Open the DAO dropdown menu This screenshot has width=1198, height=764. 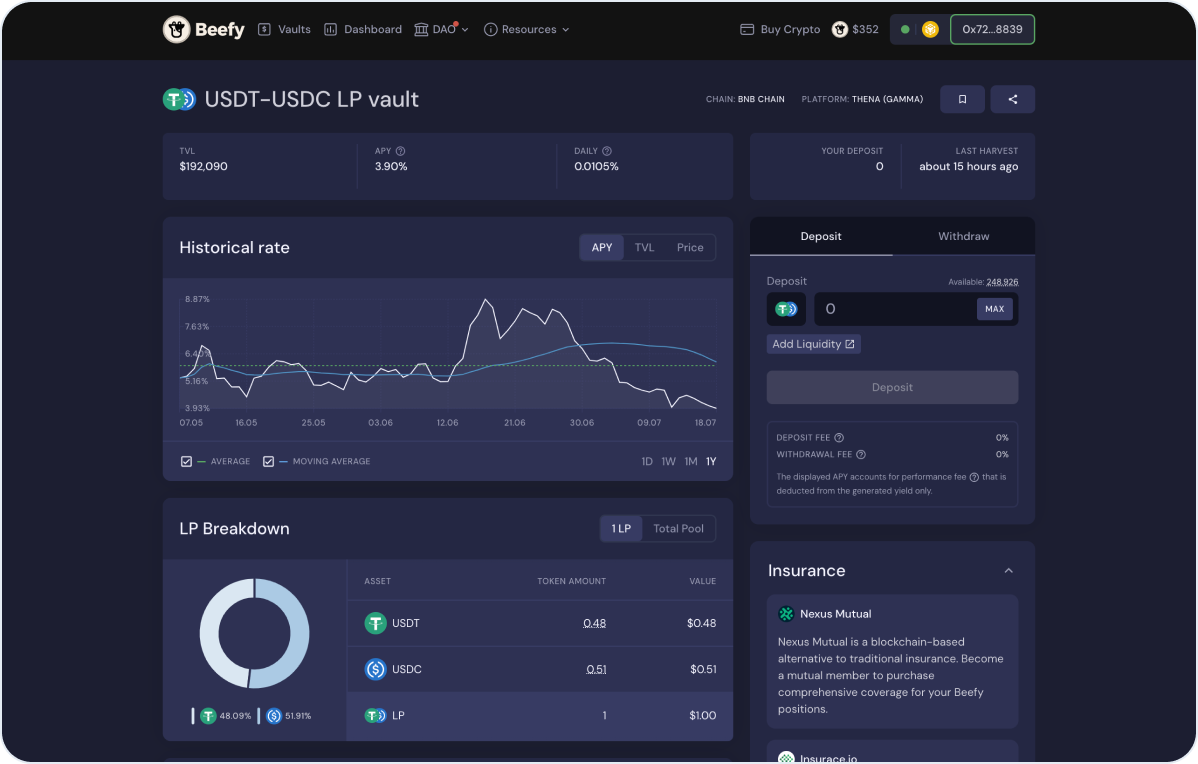coord(442,30)
